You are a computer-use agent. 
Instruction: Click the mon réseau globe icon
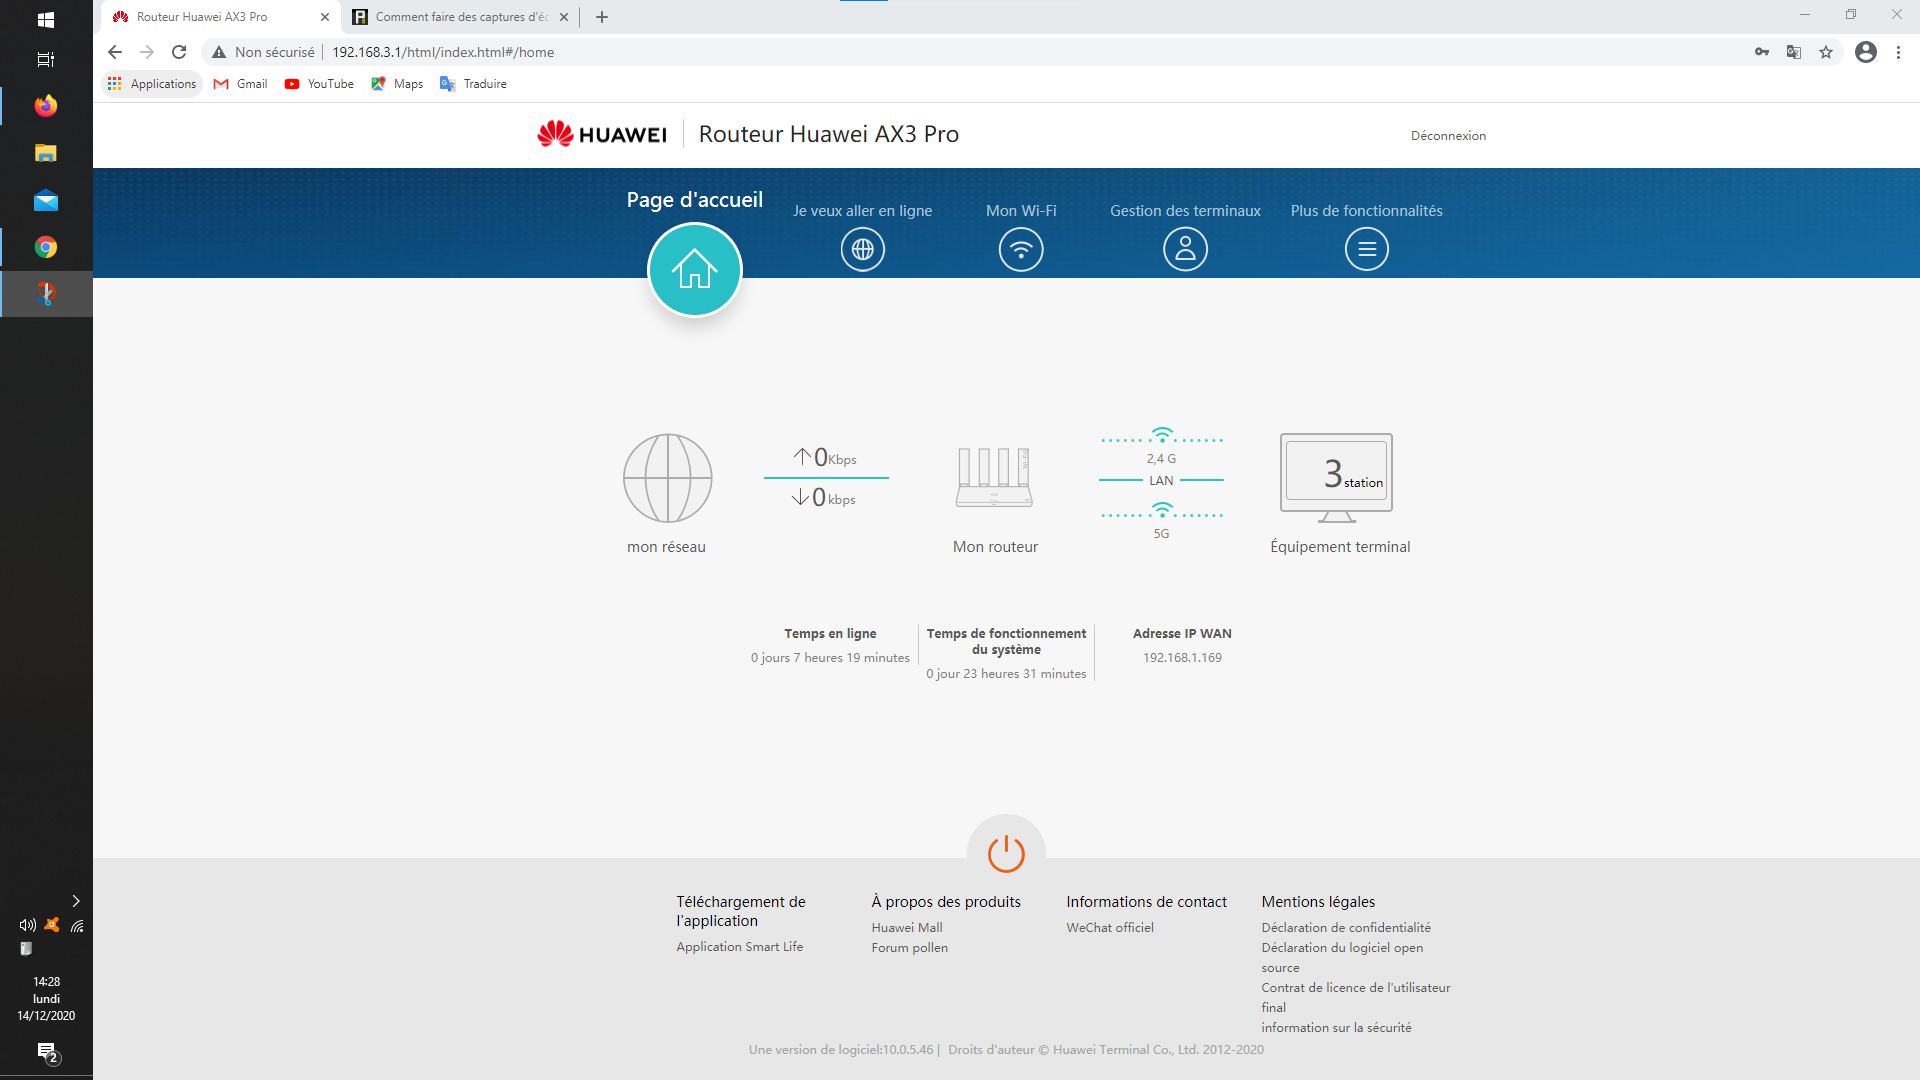[x=667, y=478]
